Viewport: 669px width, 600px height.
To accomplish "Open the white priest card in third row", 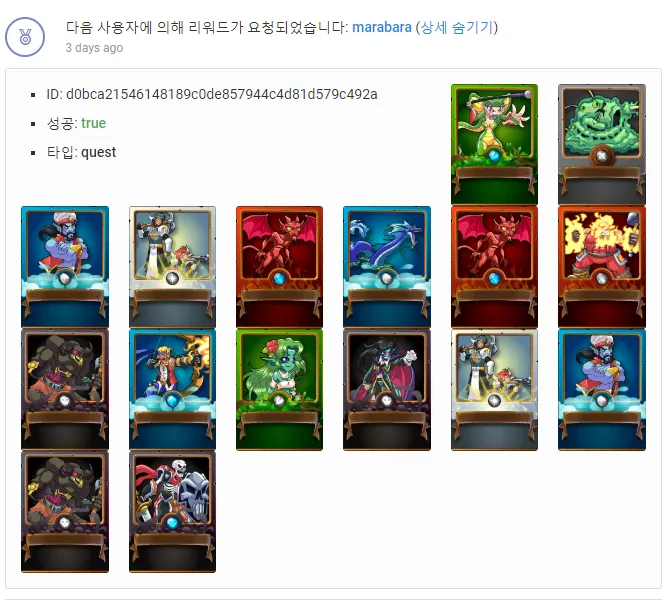I will coord(494,389).
